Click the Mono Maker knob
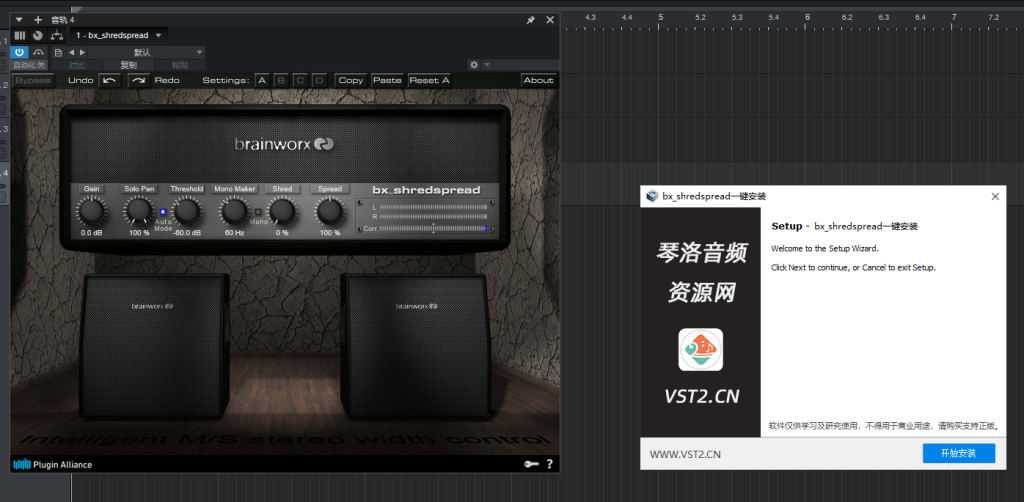This screenshot has height=502, width=1024. click(234, 211)
